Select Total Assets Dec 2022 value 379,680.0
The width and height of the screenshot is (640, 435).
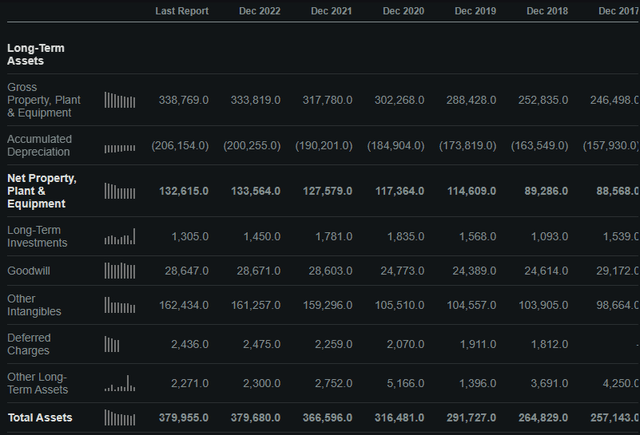(x=256, y=417)
